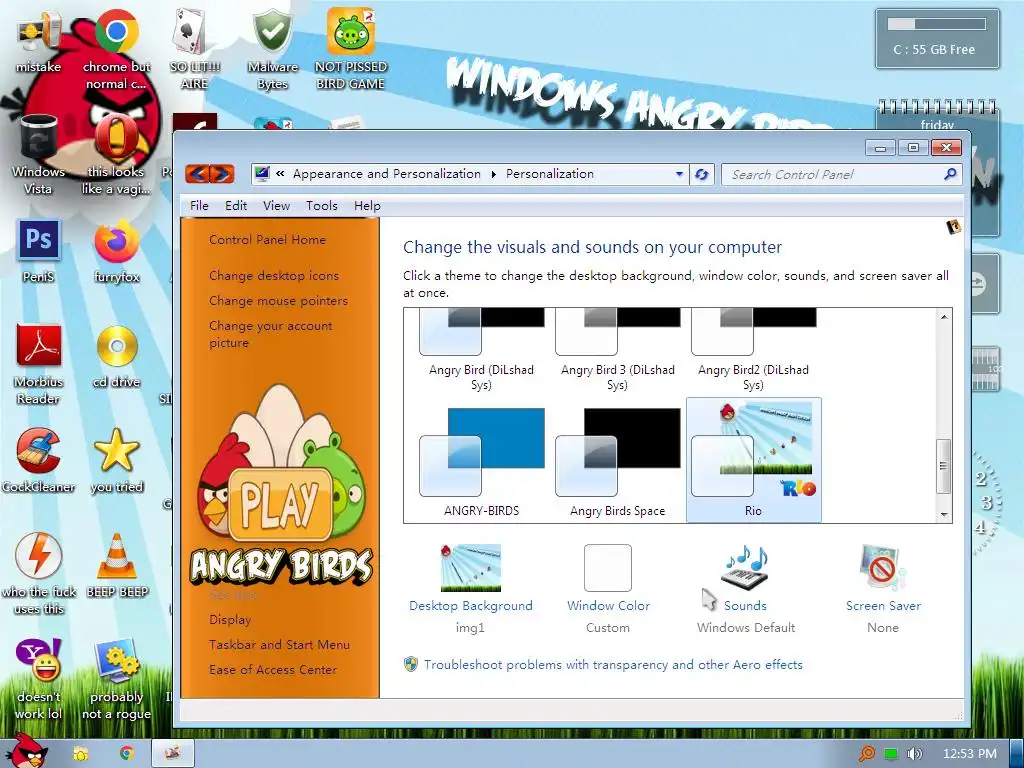Click the taskbar magnifier search tray icon
1024x768 pixels.
[866, 754]
